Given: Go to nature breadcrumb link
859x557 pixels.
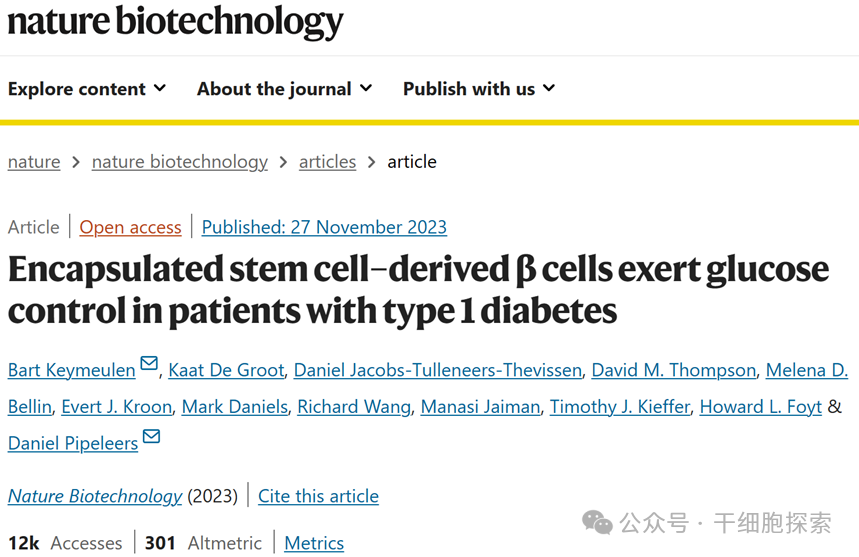Looking at the screenshot, I should [34, 162].
